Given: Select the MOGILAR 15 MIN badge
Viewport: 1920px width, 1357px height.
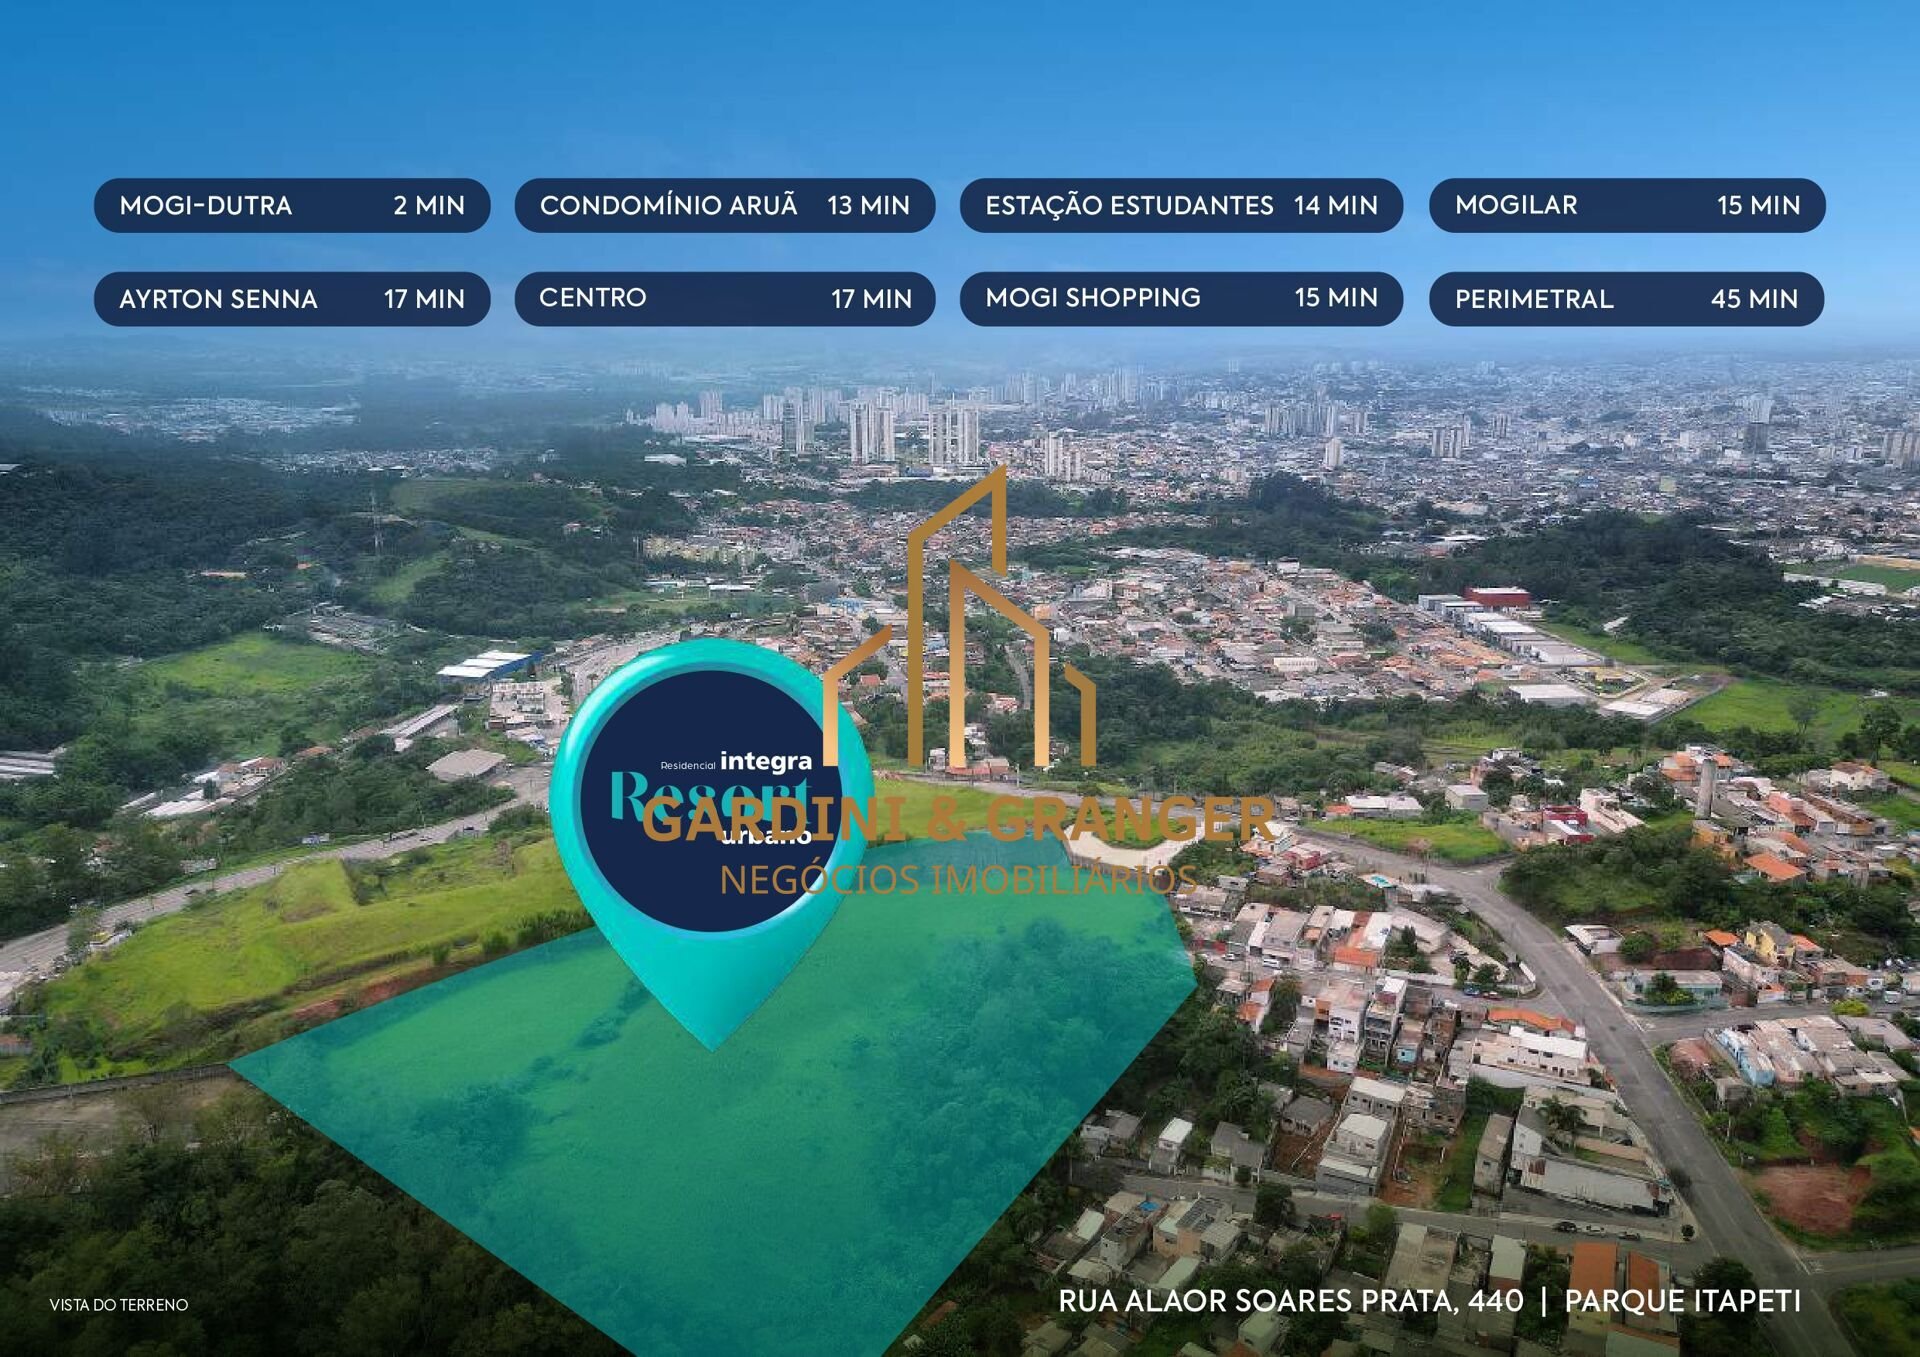Looking at the screenshot, I should pyautogui.click(x=1627, y=206).
